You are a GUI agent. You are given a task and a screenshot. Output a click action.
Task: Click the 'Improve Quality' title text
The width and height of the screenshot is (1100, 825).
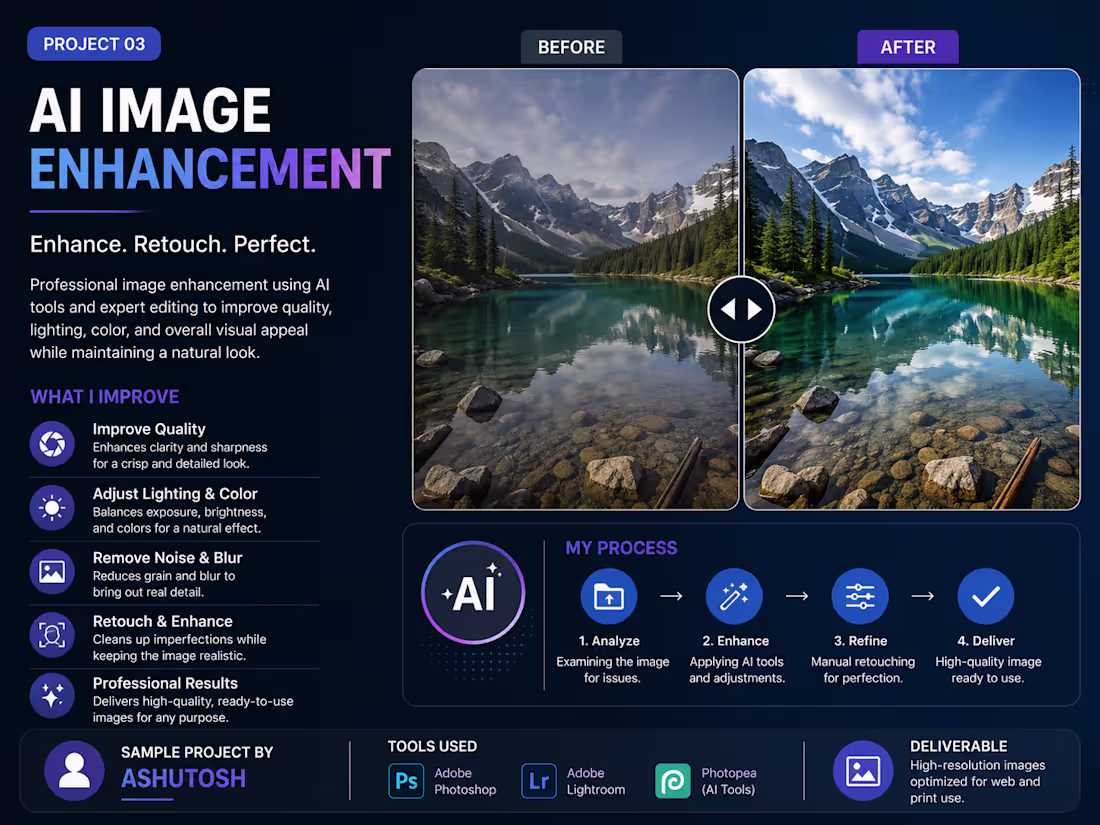coord(149,429)
